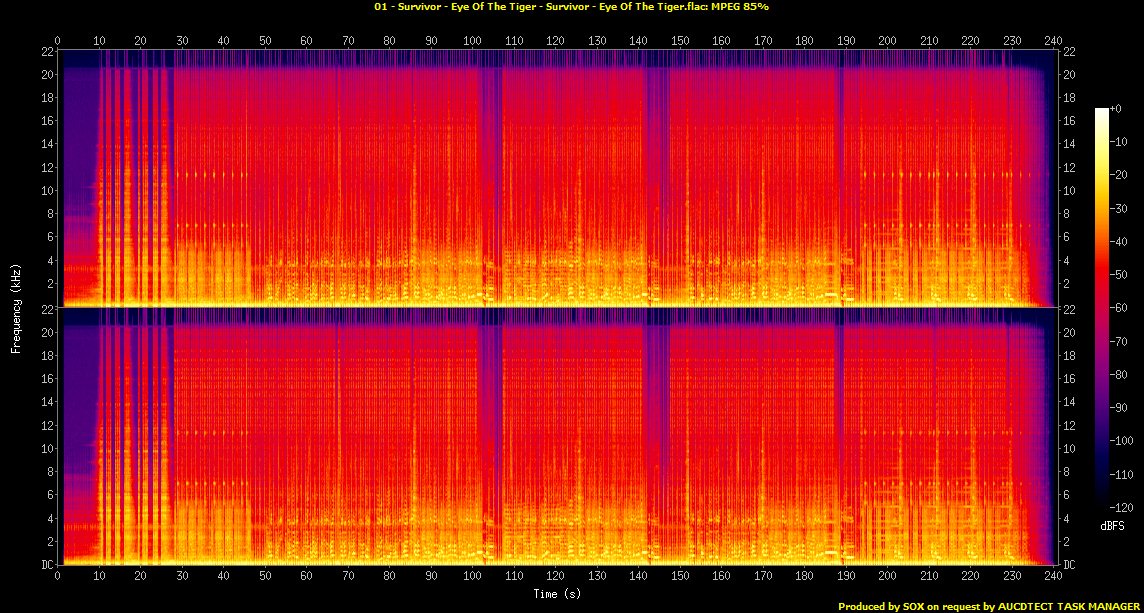Click the color bar at the -100 level

(1101, 440)
